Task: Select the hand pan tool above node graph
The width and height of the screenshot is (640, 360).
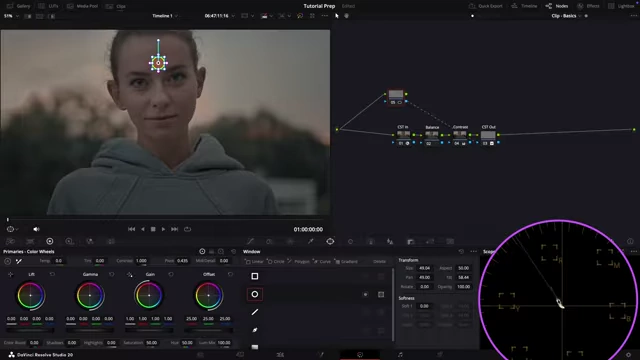Action: point(347,16)
